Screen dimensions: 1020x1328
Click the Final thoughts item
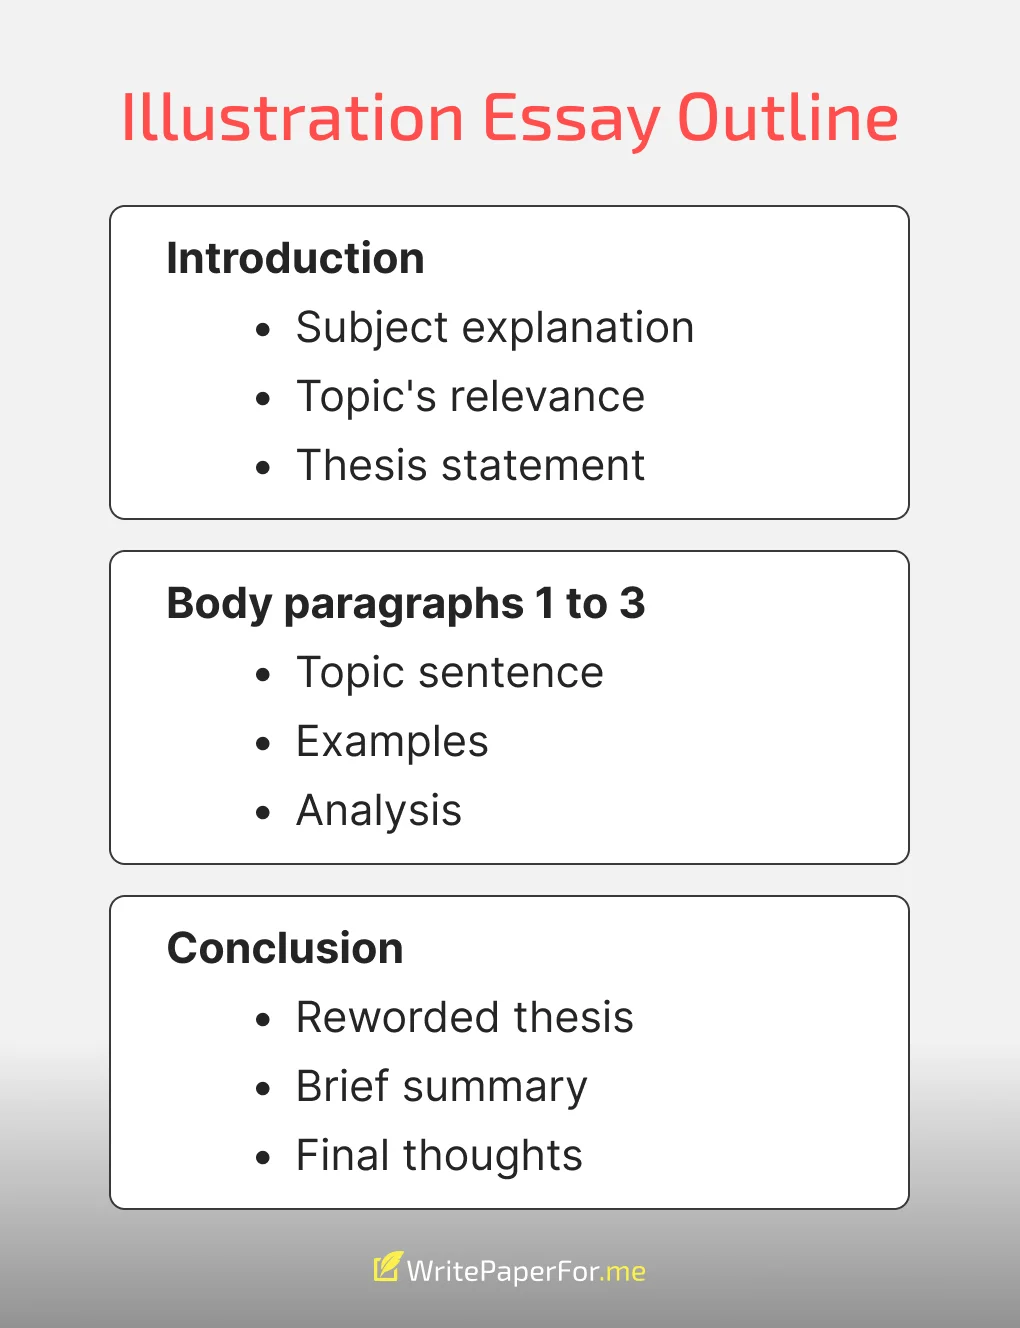439,1156
